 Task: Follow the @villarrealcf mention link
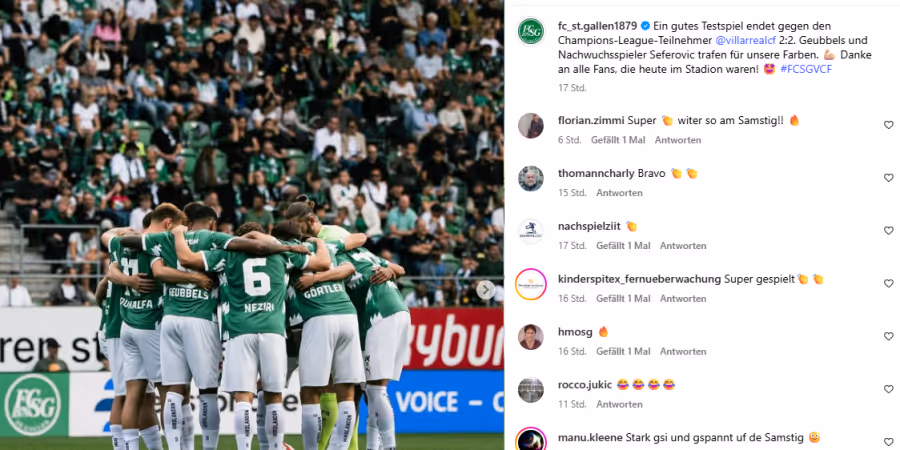(746, 41)
